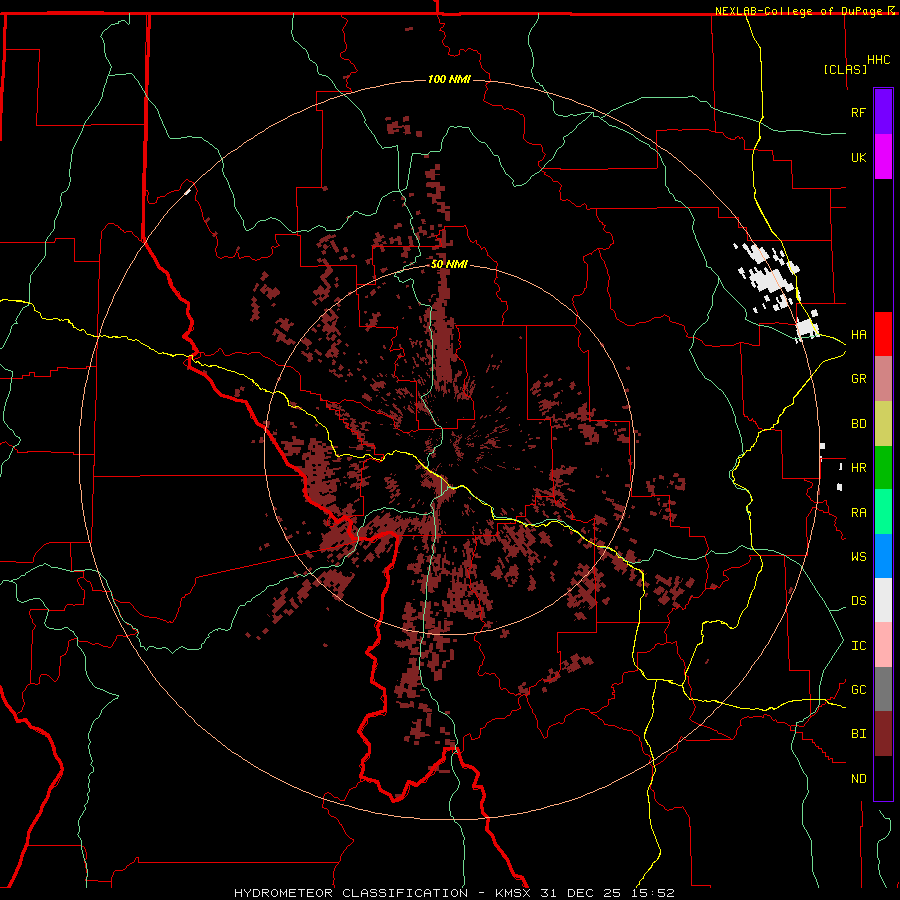
Task: Click the NEXLAB-College of DuPage credit text
Action: [x=801, y=11]
